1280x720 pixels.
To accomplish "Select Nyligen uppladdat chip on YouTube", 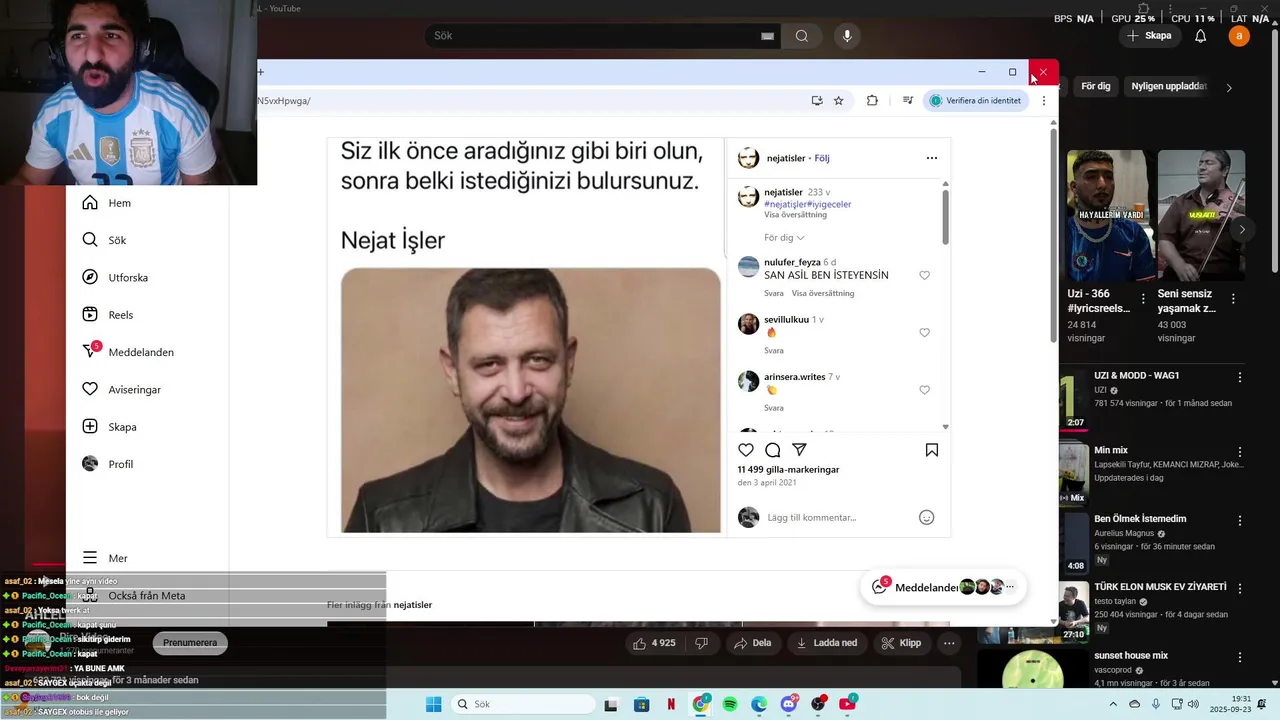I will coord(1169,87).
